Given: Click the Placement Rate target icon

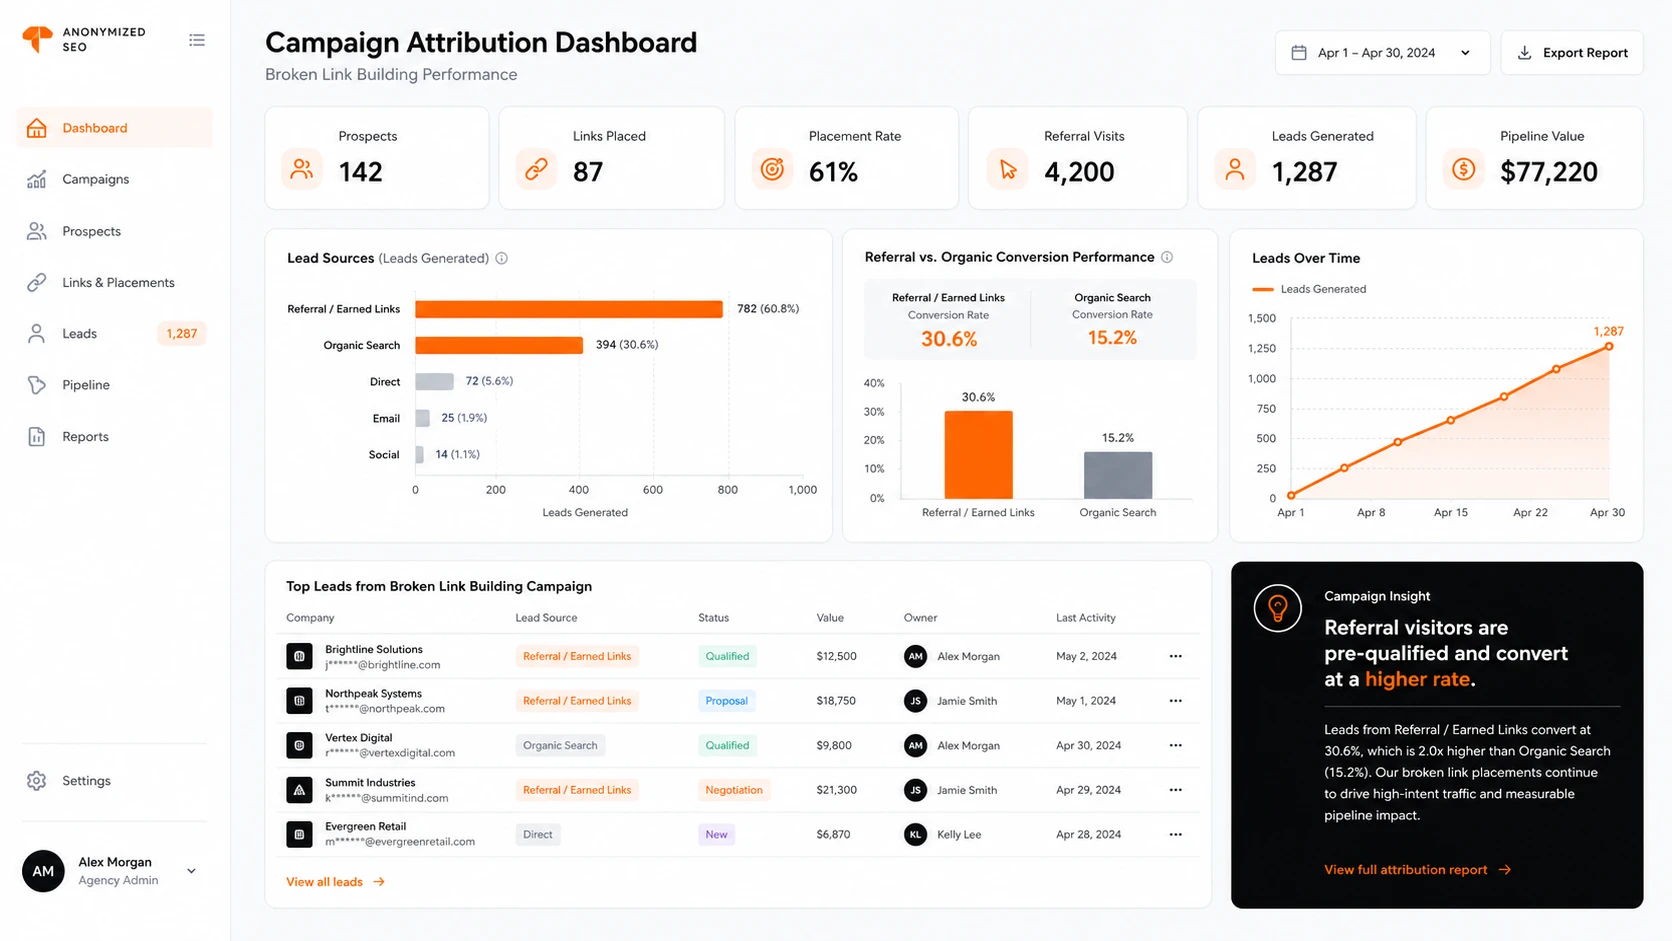Looking at the screenshot, I should (772, 169).
